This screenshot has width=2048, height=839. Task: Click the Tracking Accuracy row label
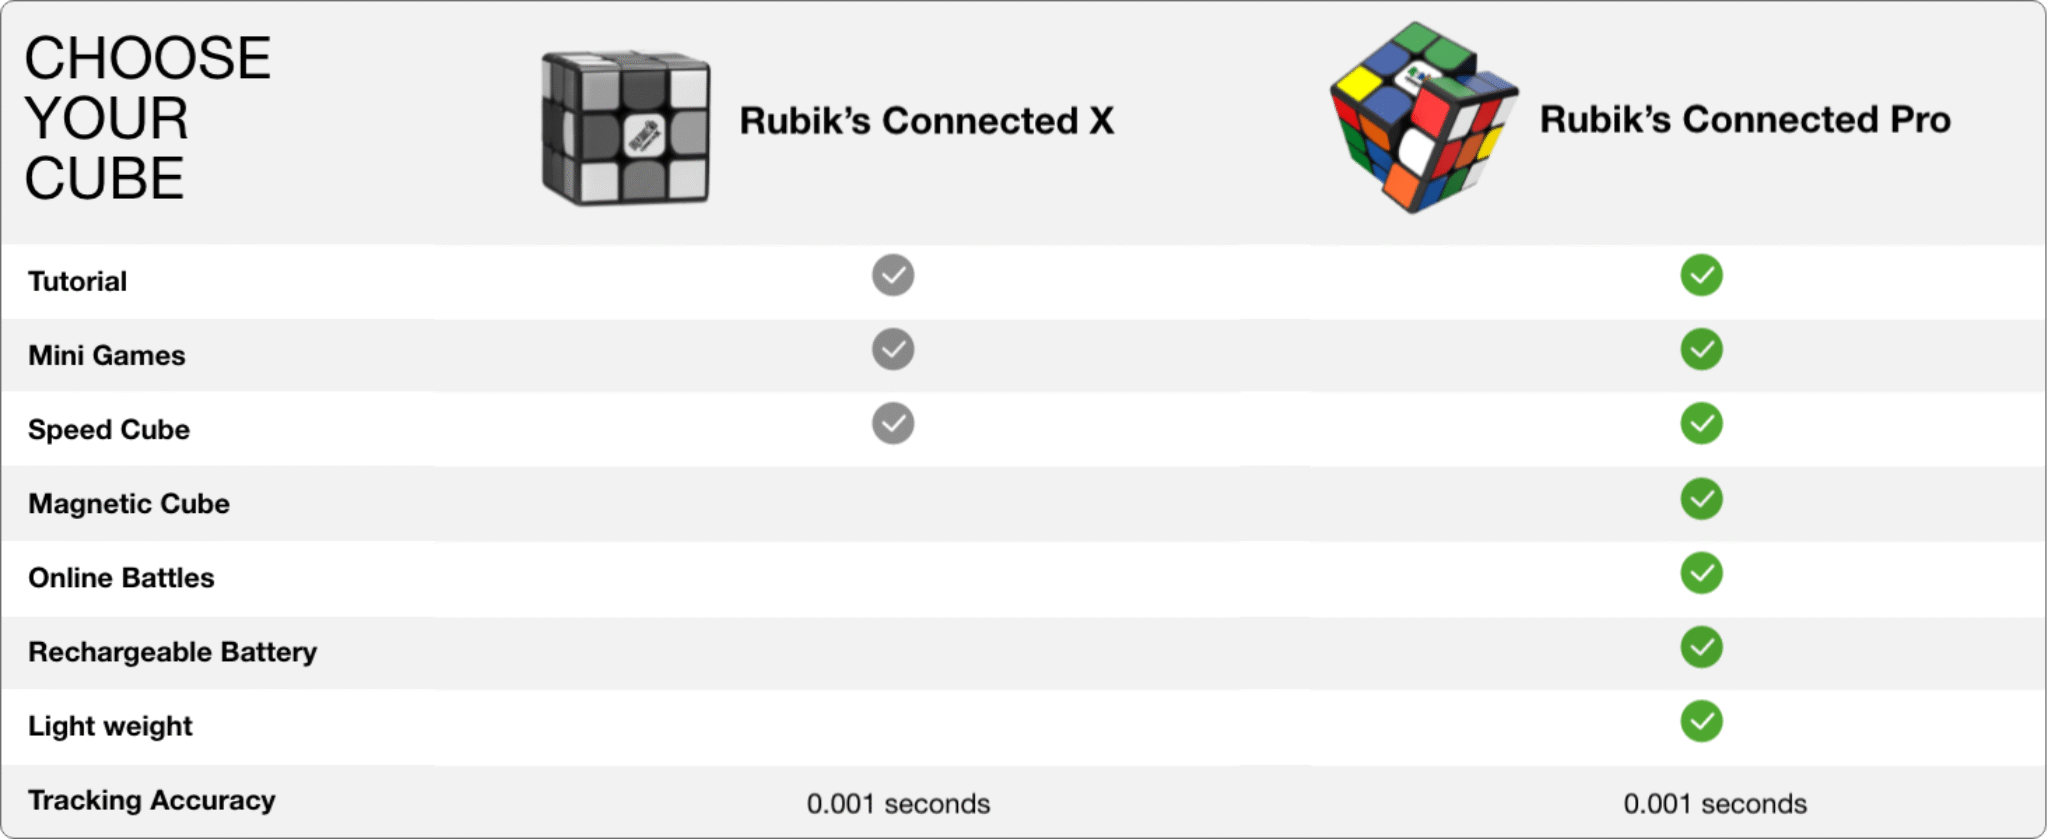(152, 800)
